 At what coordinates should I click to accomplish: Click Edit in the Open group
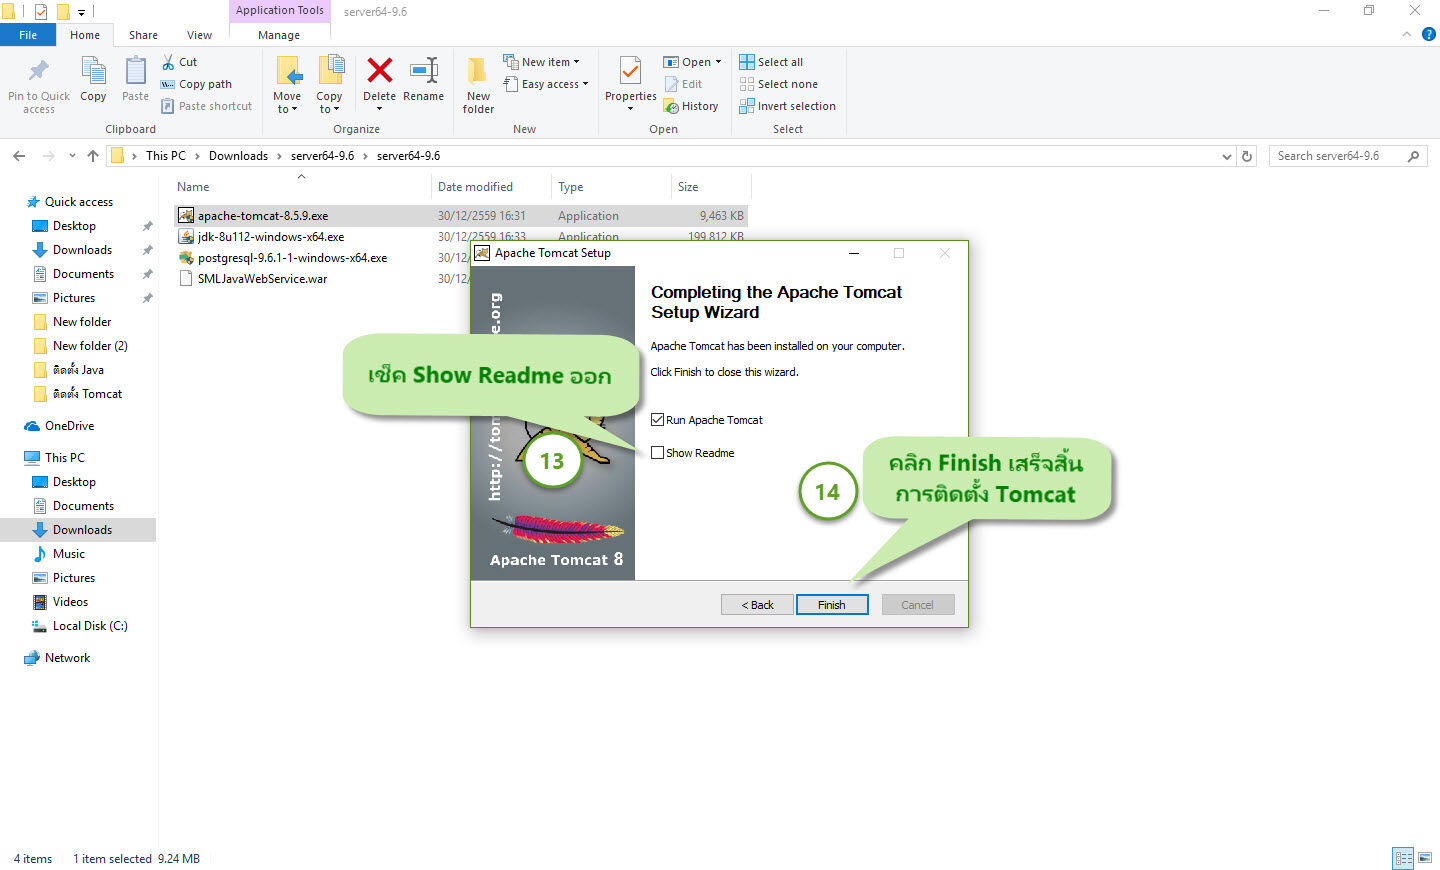(683, 84)
